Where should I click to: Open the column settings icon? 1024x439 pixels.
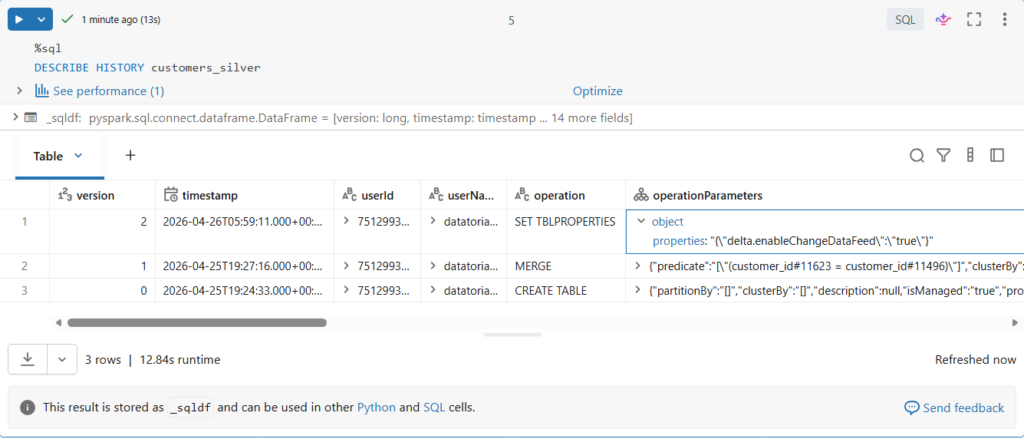[970, 155]
